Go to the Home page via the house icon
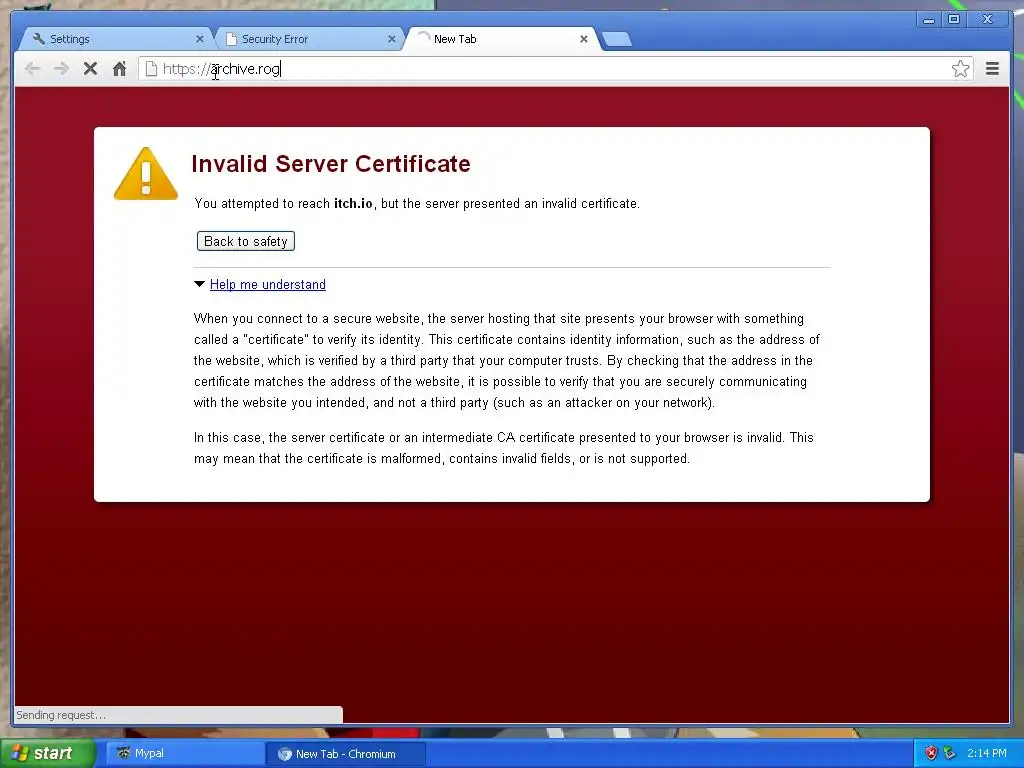 pyautogui.click(x=119, y=69)
